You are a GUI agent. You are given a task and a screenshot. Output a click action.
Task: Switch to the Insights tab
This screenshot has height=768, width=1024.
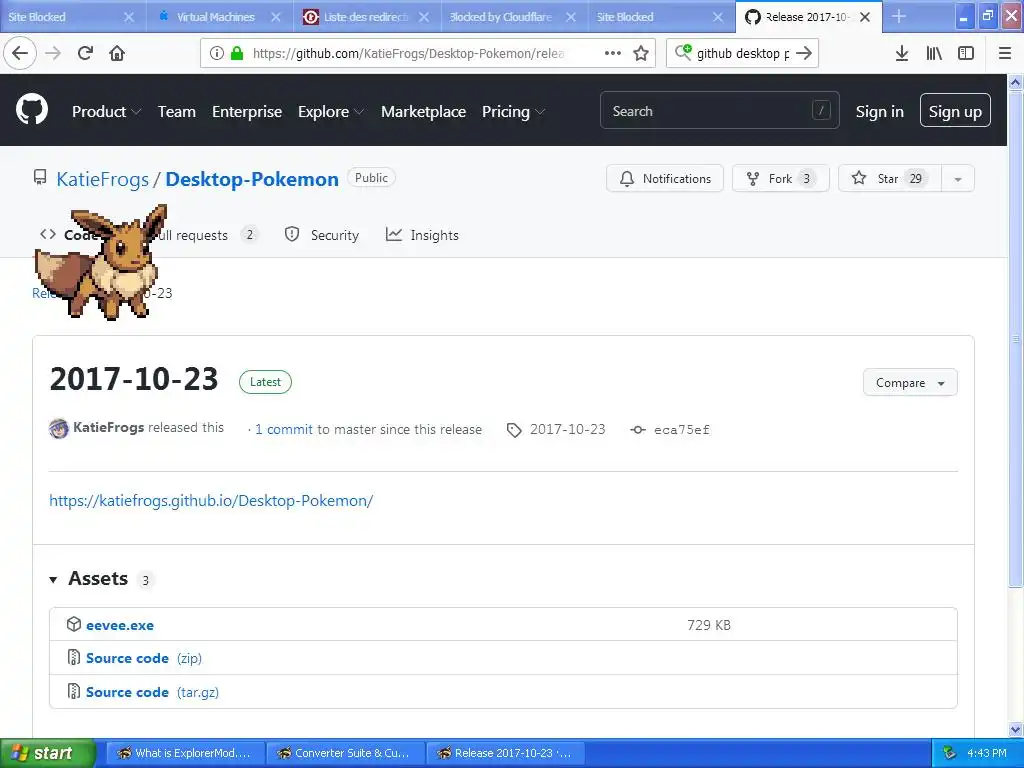click(422, 234)
